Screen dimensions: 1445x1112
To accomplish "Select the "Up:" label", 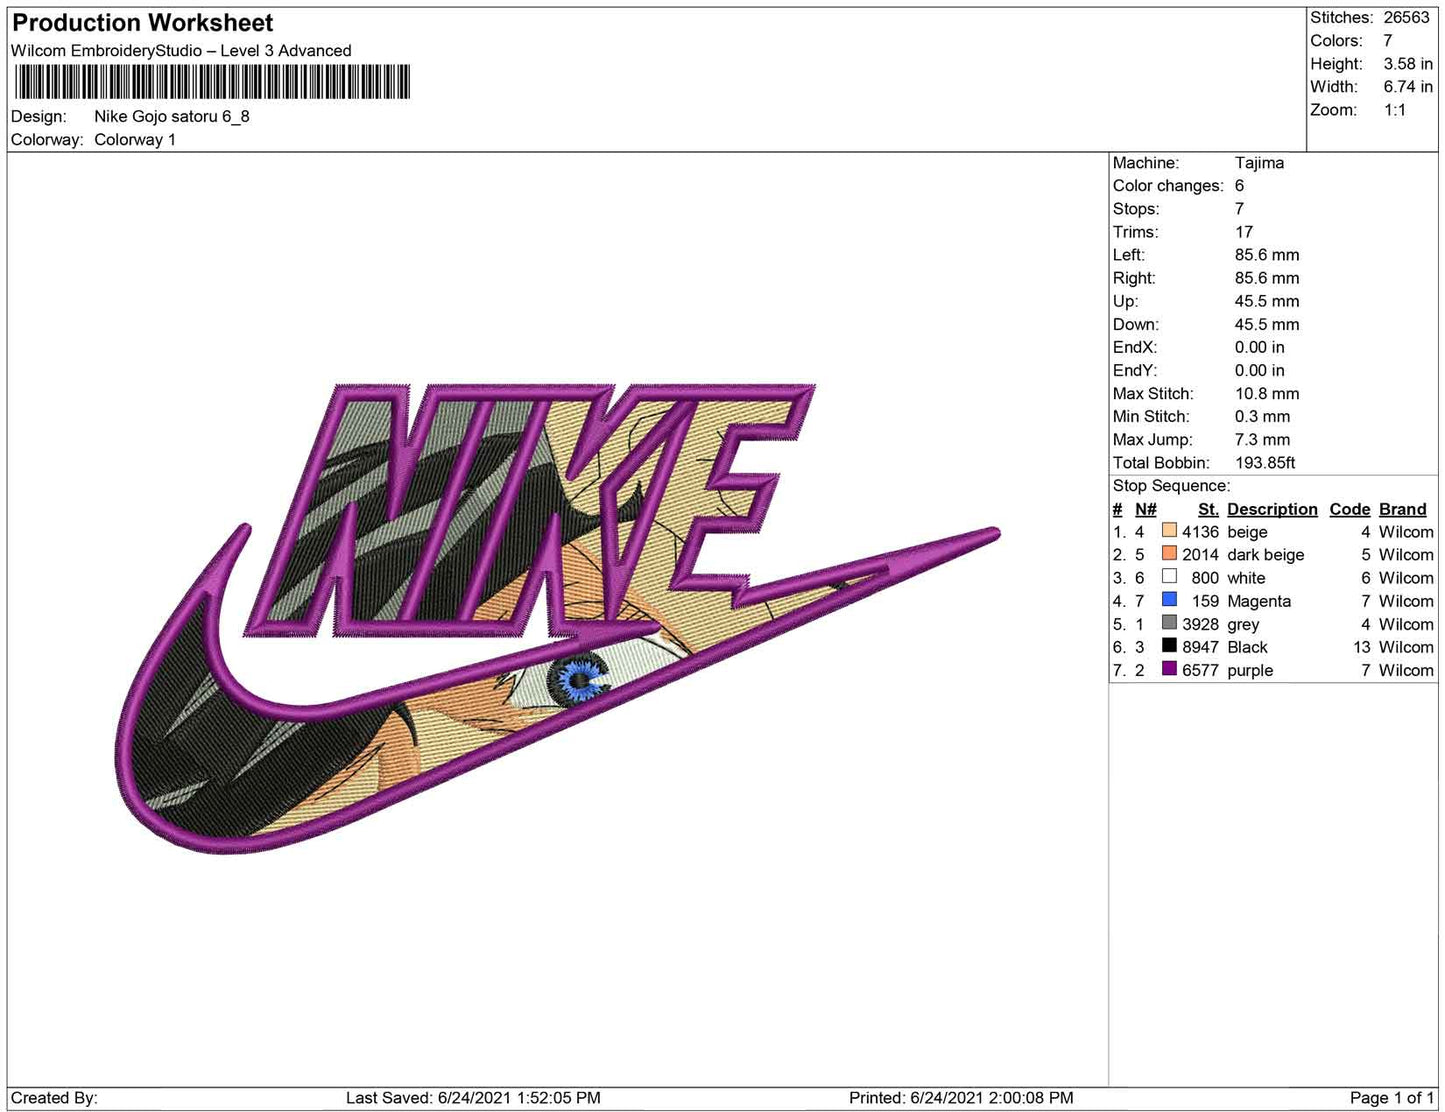I will tap(1125, 301).
